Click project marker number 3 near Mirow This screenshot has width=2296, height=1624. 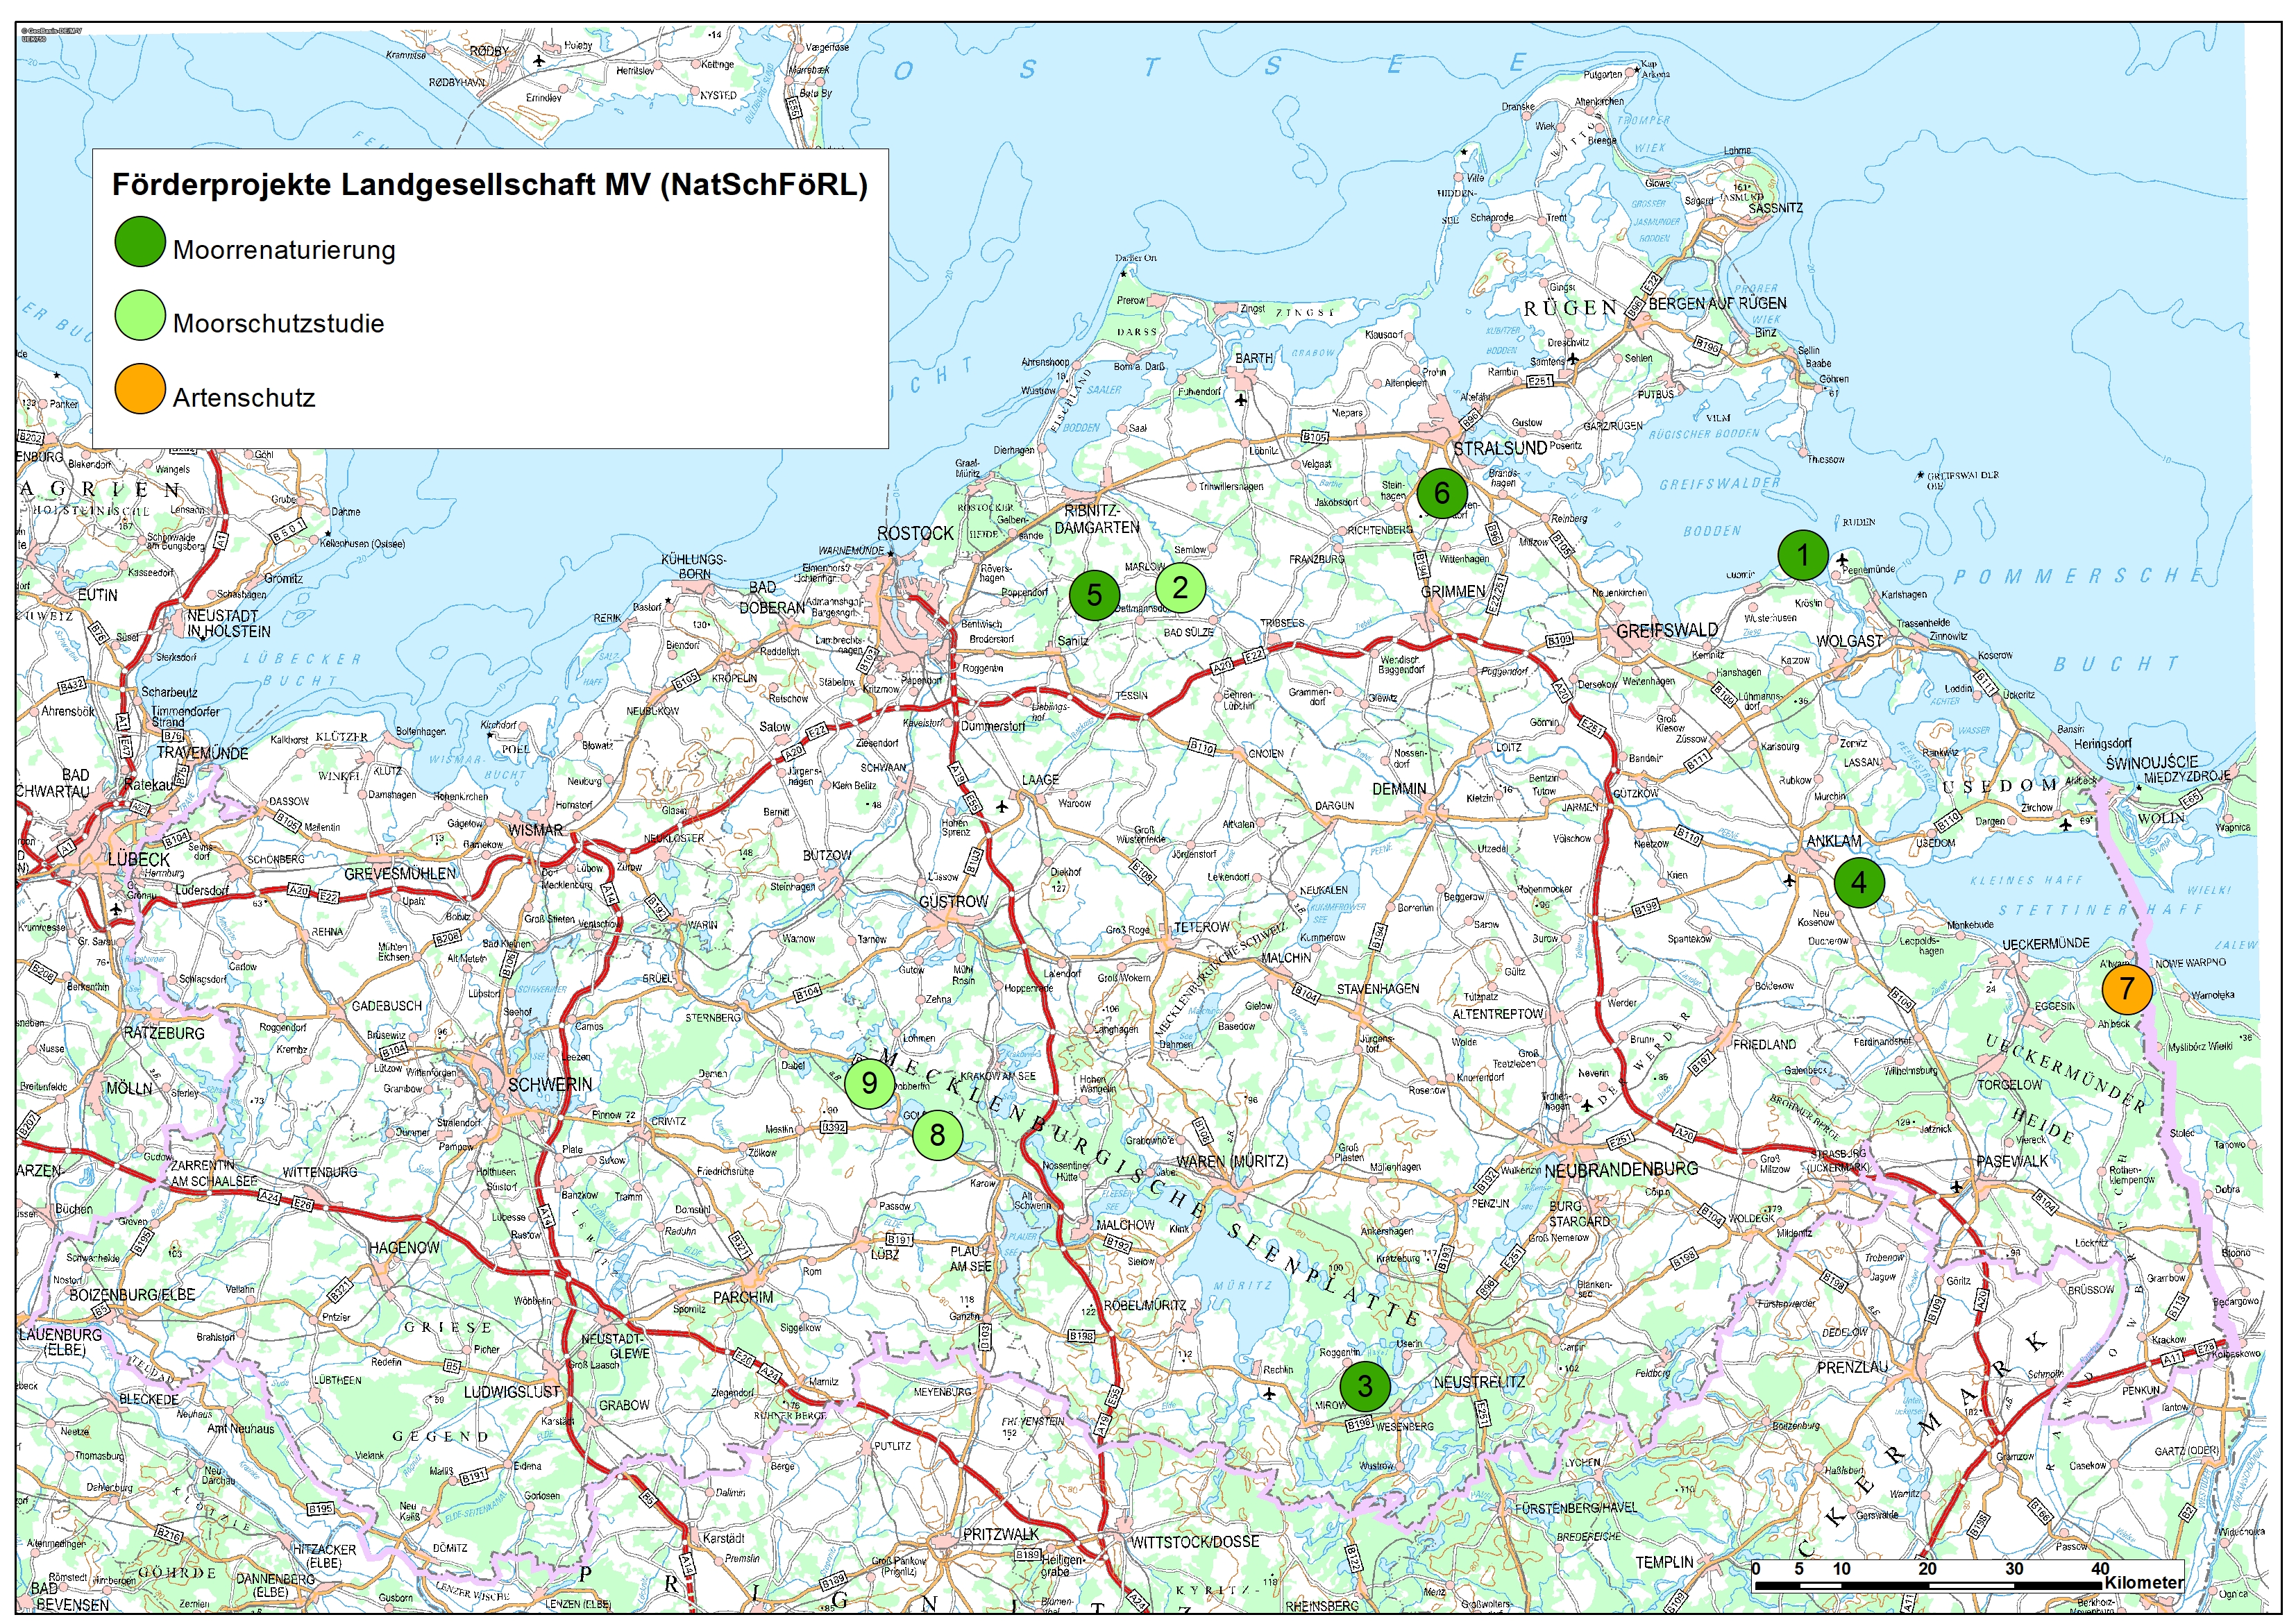[1365, 1386]
